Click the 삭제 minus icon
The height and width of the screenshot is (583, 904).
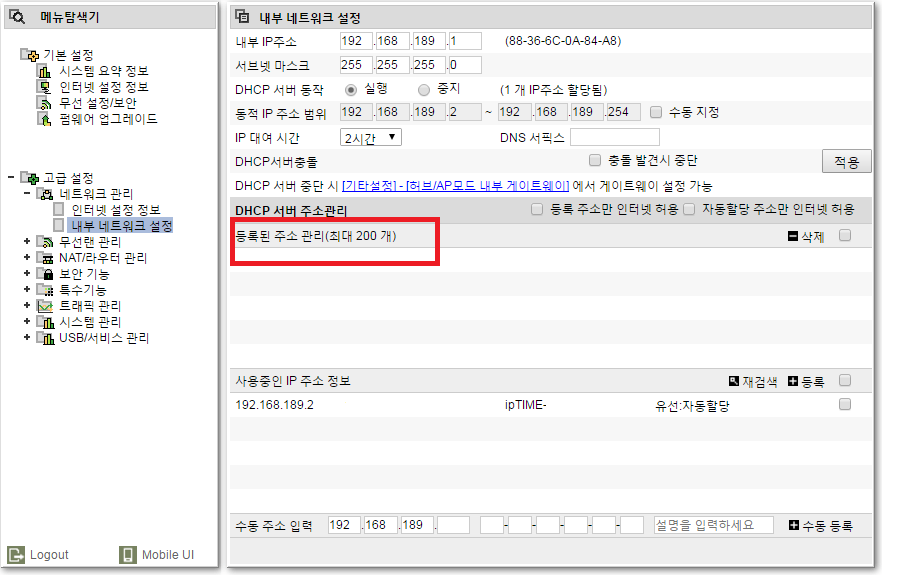coord(793,236)
